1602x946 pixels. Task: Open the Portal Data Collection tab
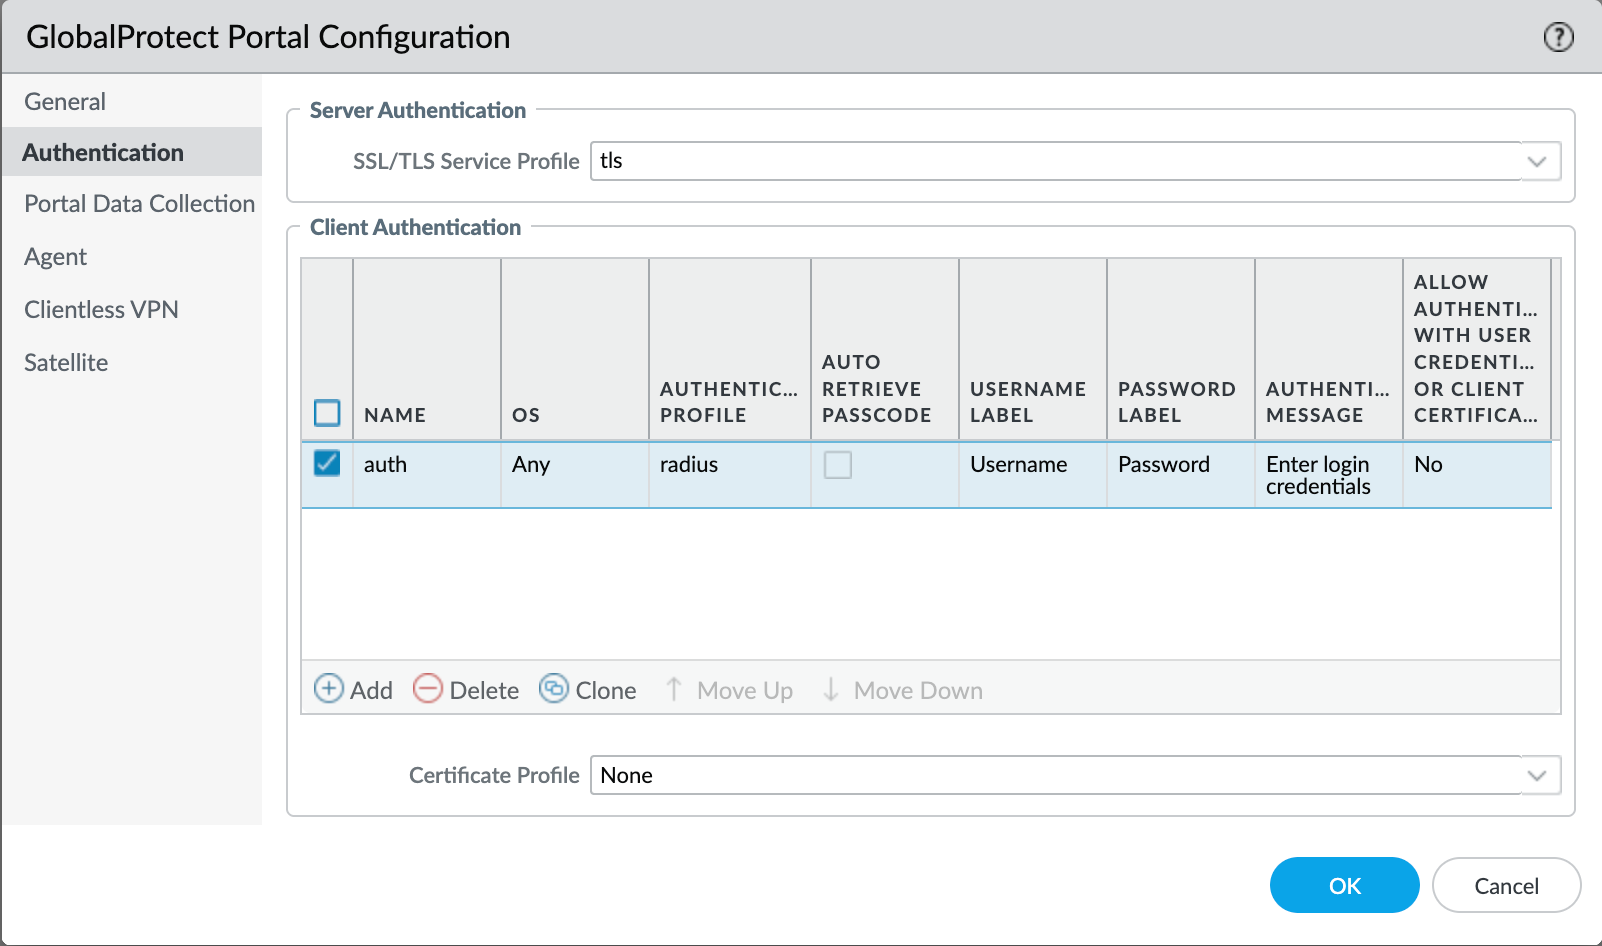(139, 204)
